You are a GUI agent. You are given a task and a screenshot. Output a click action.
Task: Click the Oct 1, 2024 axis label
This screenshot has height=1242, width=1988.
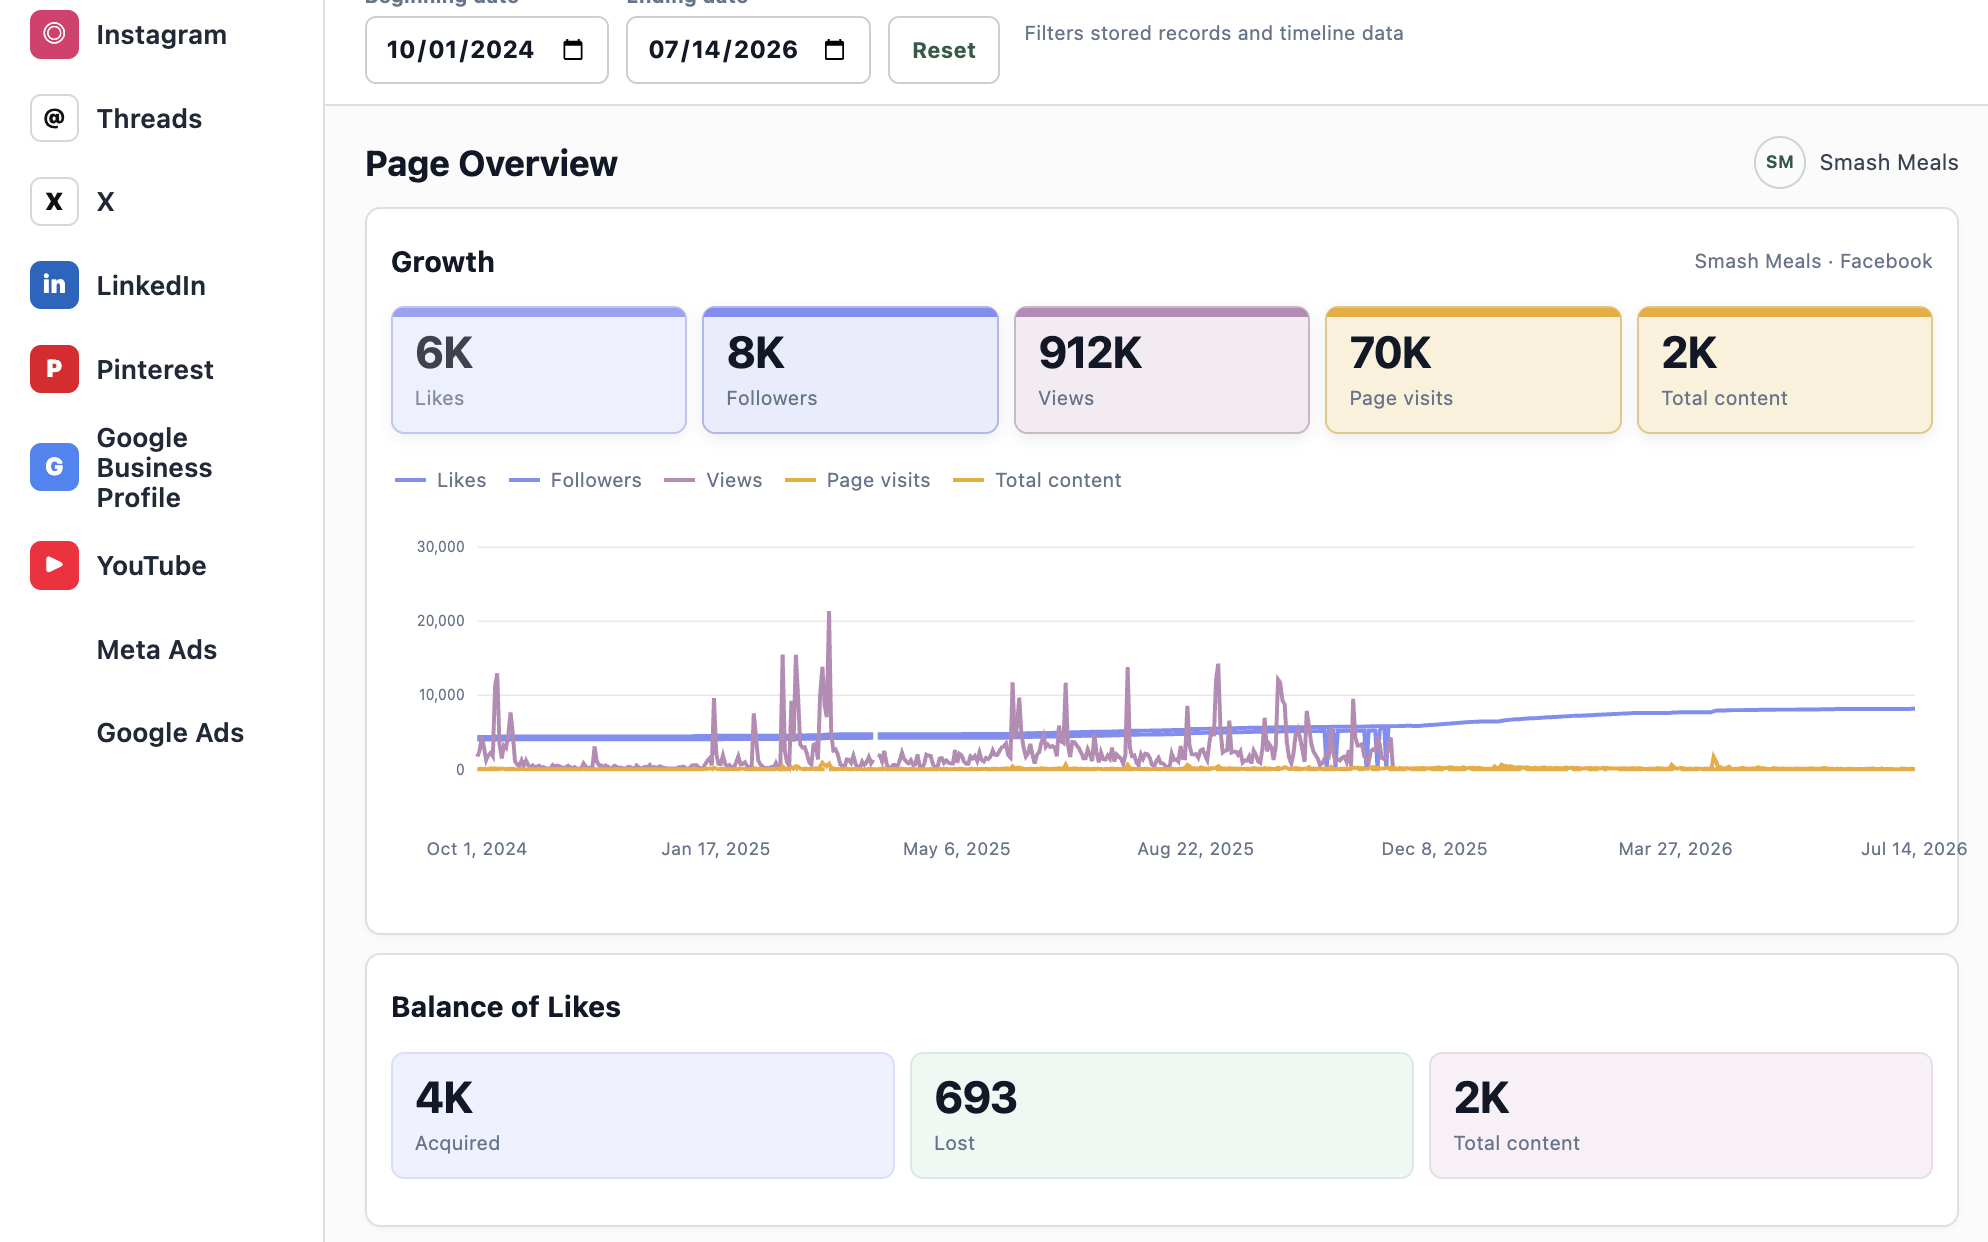[477, 849]
